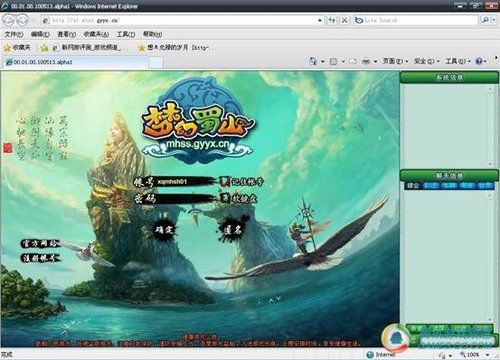Click the search magnifier icon
Screen dimensions: 500x360
click(x=485, y=20)
